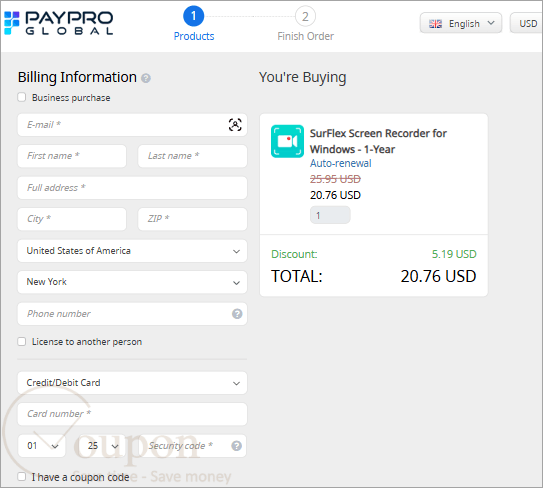543x488 pixels.
Task: Enable License to another person
Action: click(x=22, y=342)
